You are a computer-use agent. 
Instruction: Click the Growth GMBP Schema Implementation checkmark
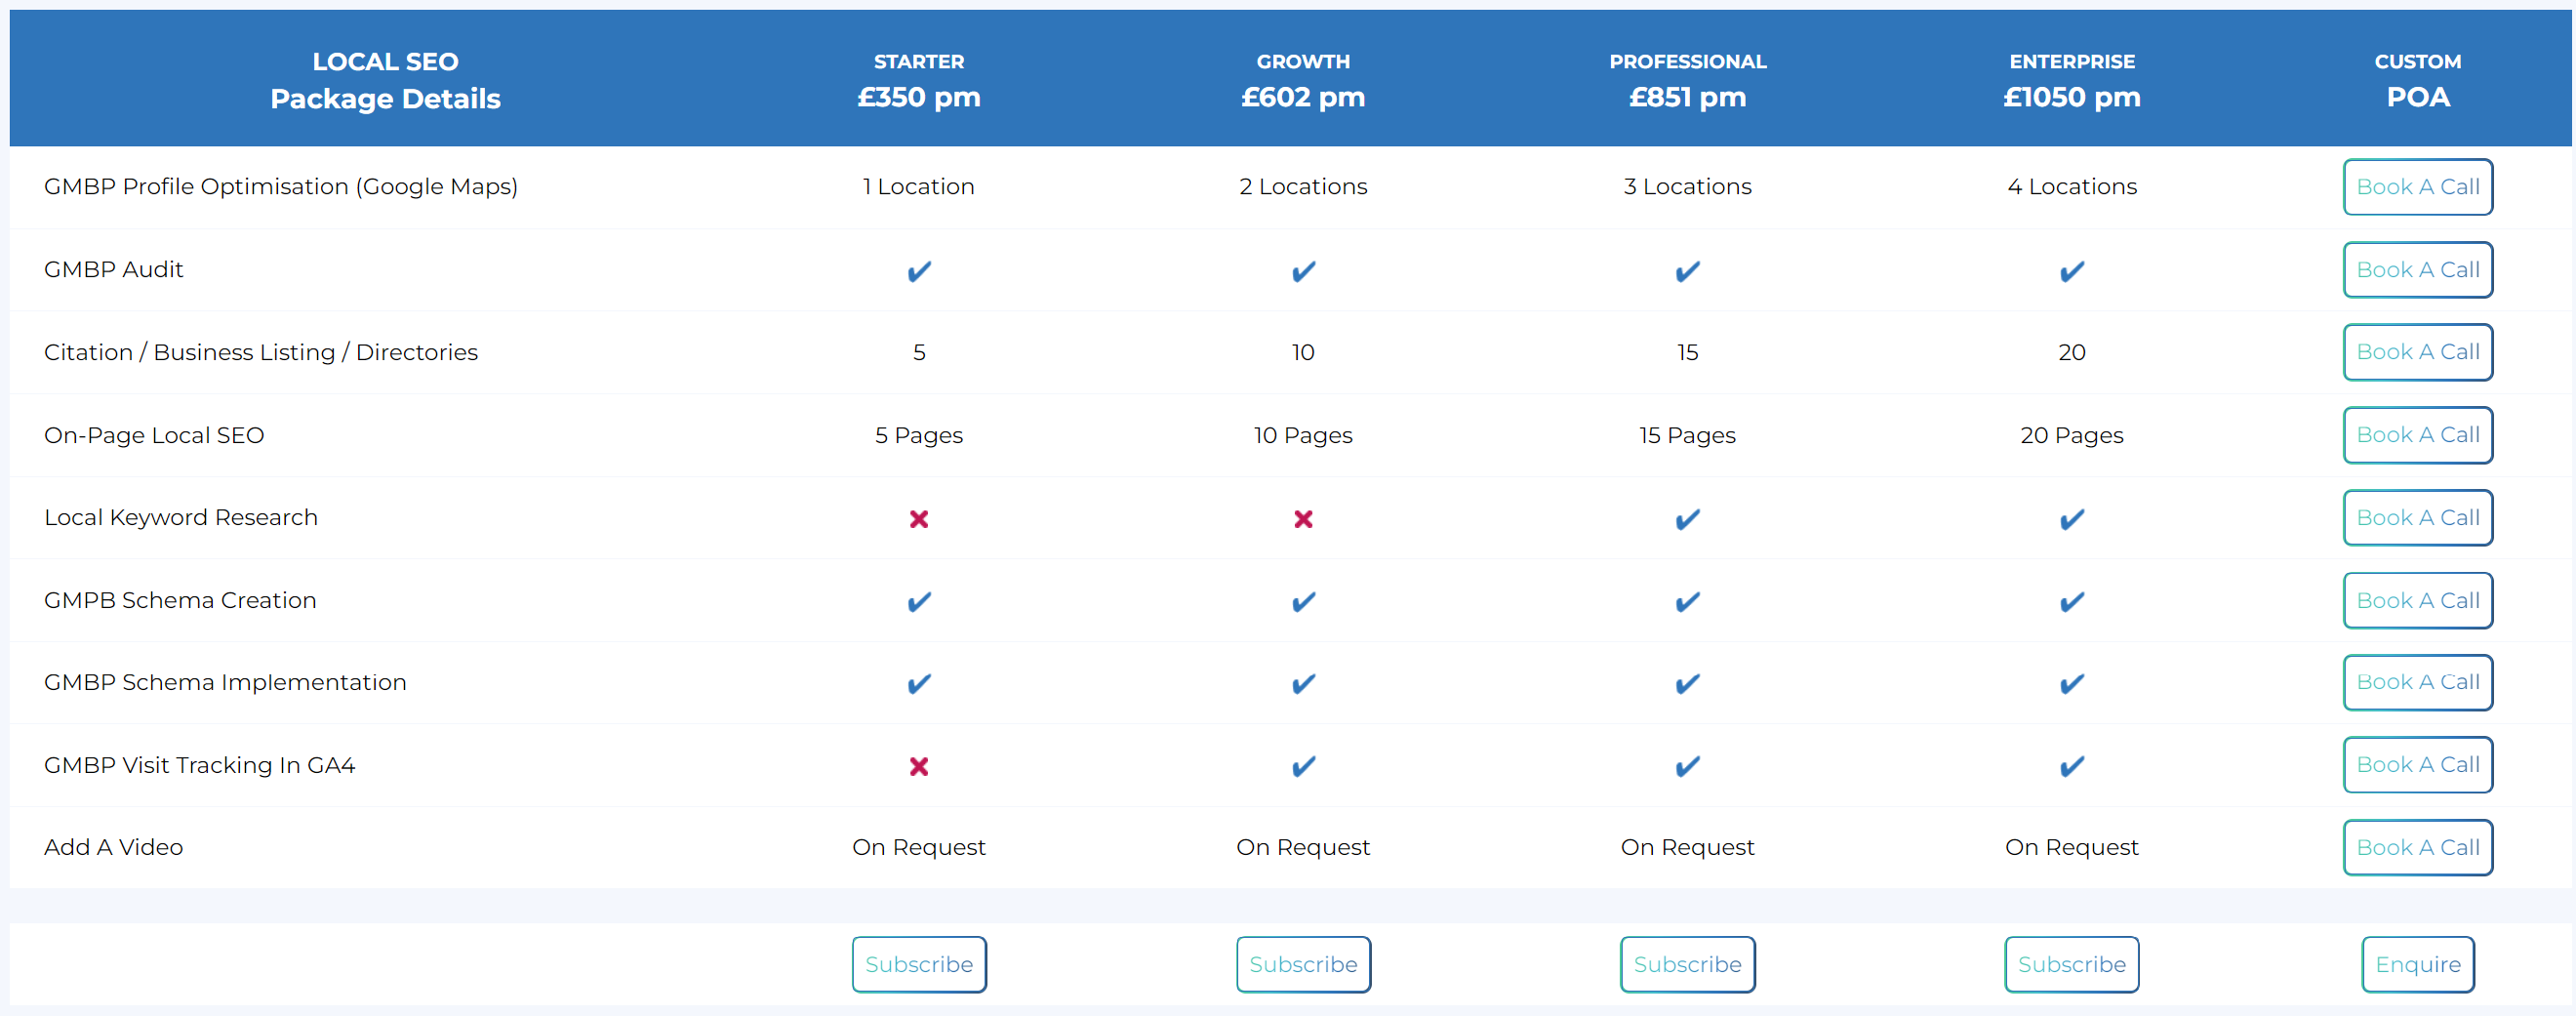(1303, 684)
